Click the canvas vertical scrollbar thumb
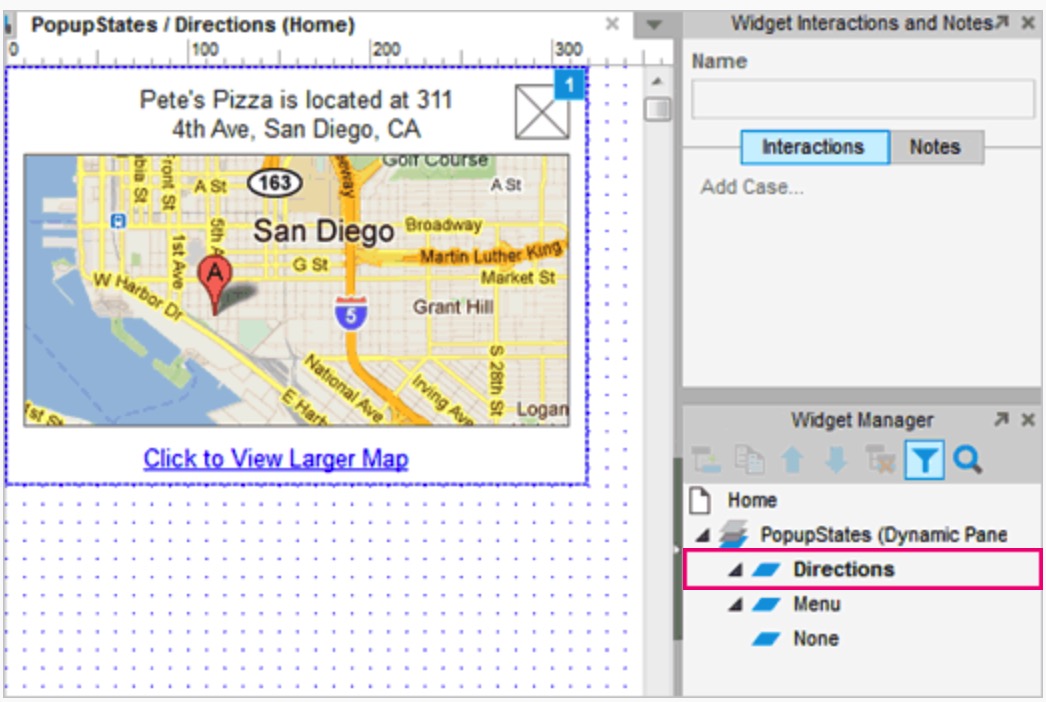The width and height of the screenshot is (1046, 702). coord(658,109)
